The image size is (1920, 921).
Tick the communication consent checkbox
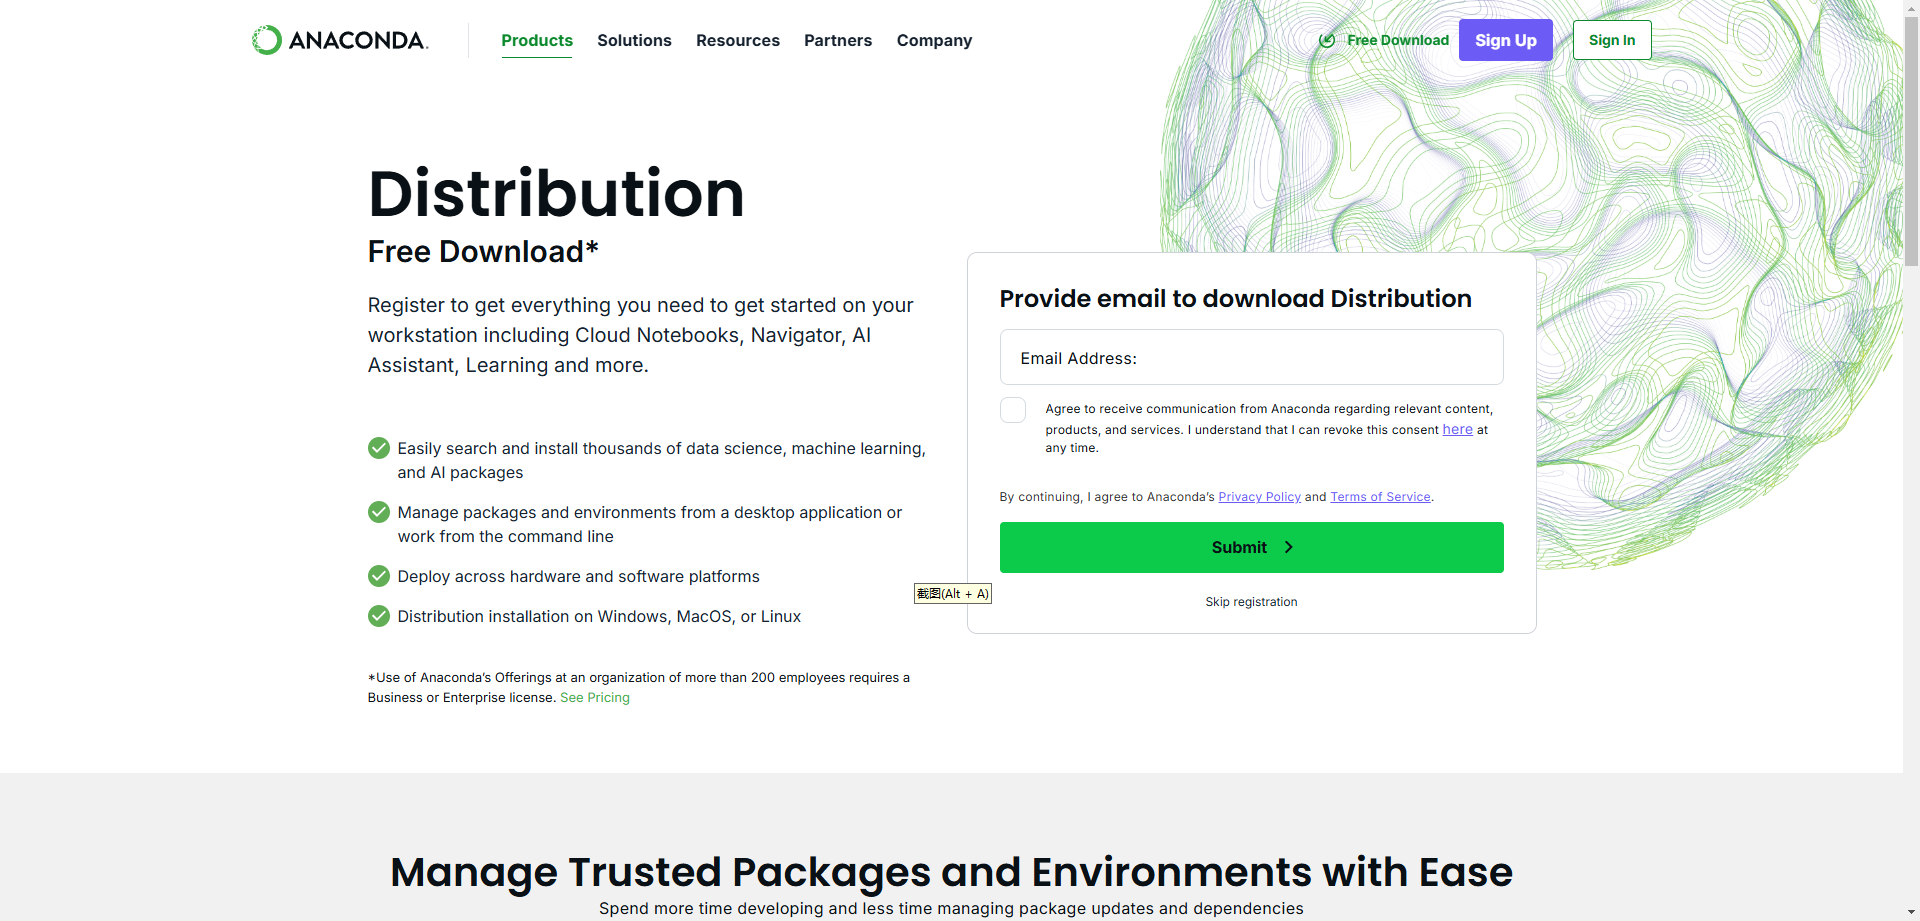point(1013,410)
